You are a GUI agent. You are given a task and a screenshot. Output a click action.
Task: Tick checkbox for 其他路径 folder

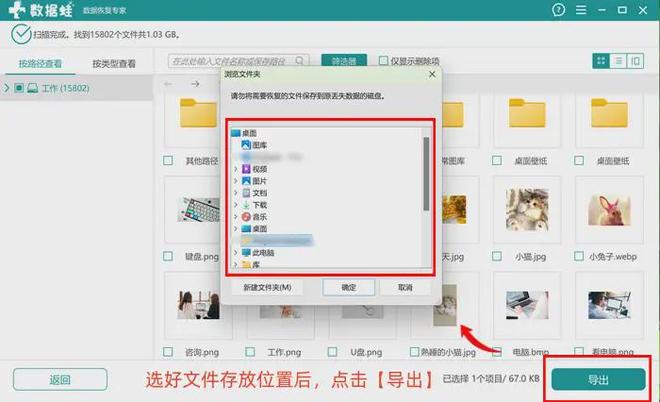click(168, 160)
